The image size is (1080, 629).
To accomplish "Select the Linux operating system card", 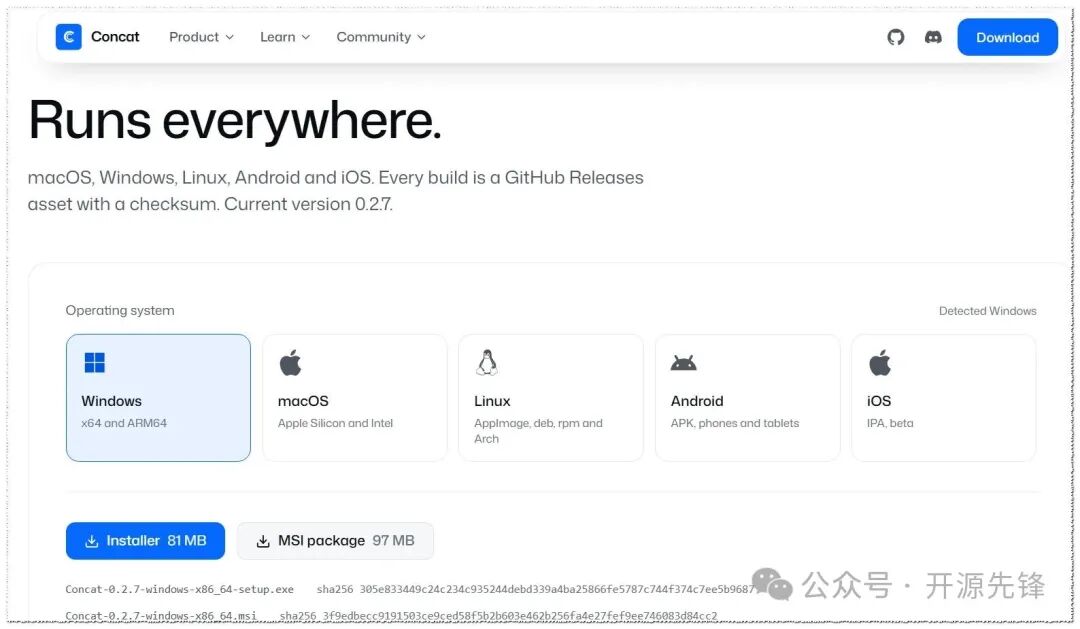I will point(551,398).
